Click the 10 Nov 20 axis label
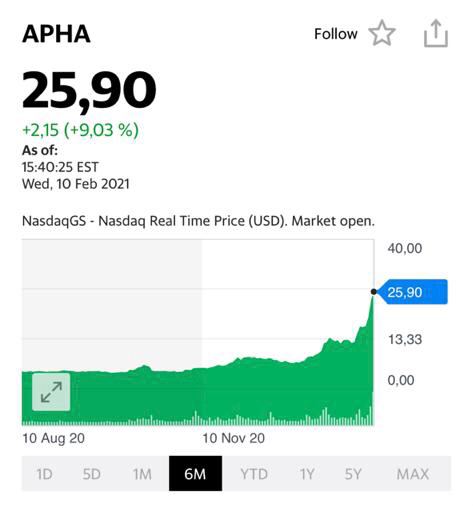473x506 pixels. [x=234, y=438]
